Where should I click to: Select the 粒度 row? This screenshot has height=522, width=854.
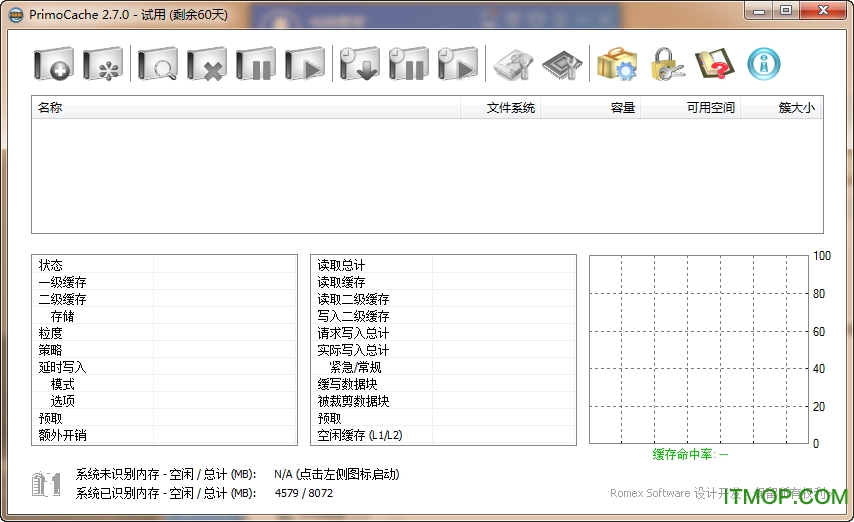tap(164, 332)
